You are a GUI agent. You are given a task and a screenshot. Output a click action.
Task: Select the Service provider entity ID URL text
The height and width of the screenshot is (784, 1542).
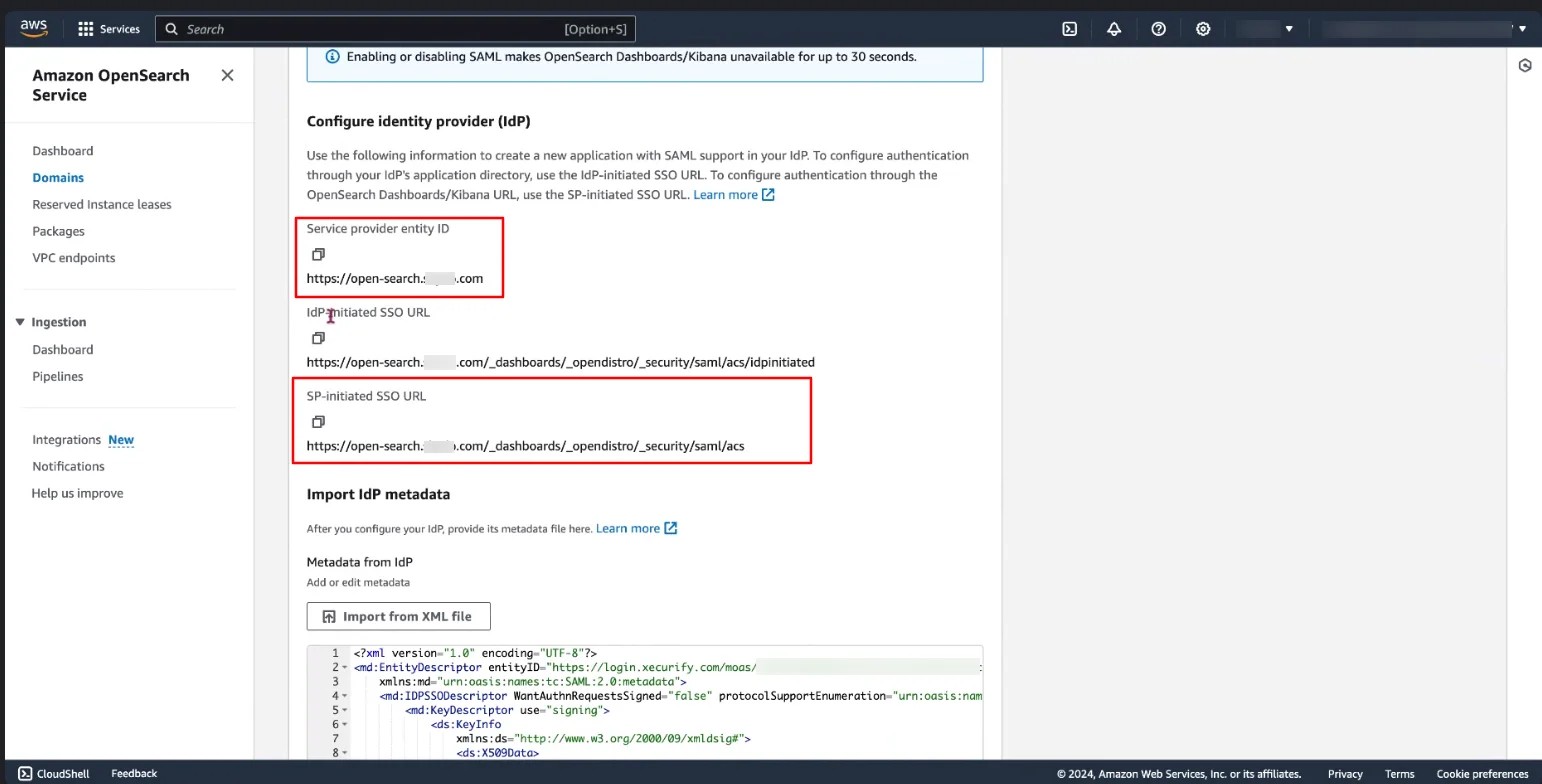click(x=395, y=279)
